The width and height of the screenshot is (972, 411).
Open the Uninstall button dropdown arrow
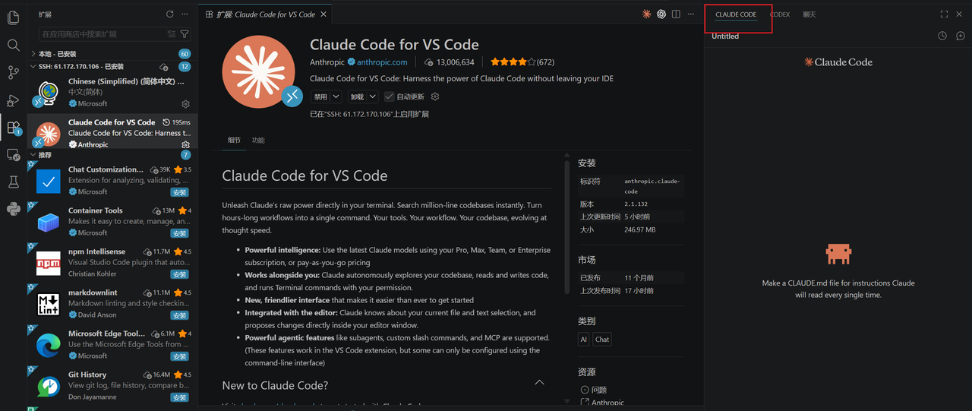(373, 97)
